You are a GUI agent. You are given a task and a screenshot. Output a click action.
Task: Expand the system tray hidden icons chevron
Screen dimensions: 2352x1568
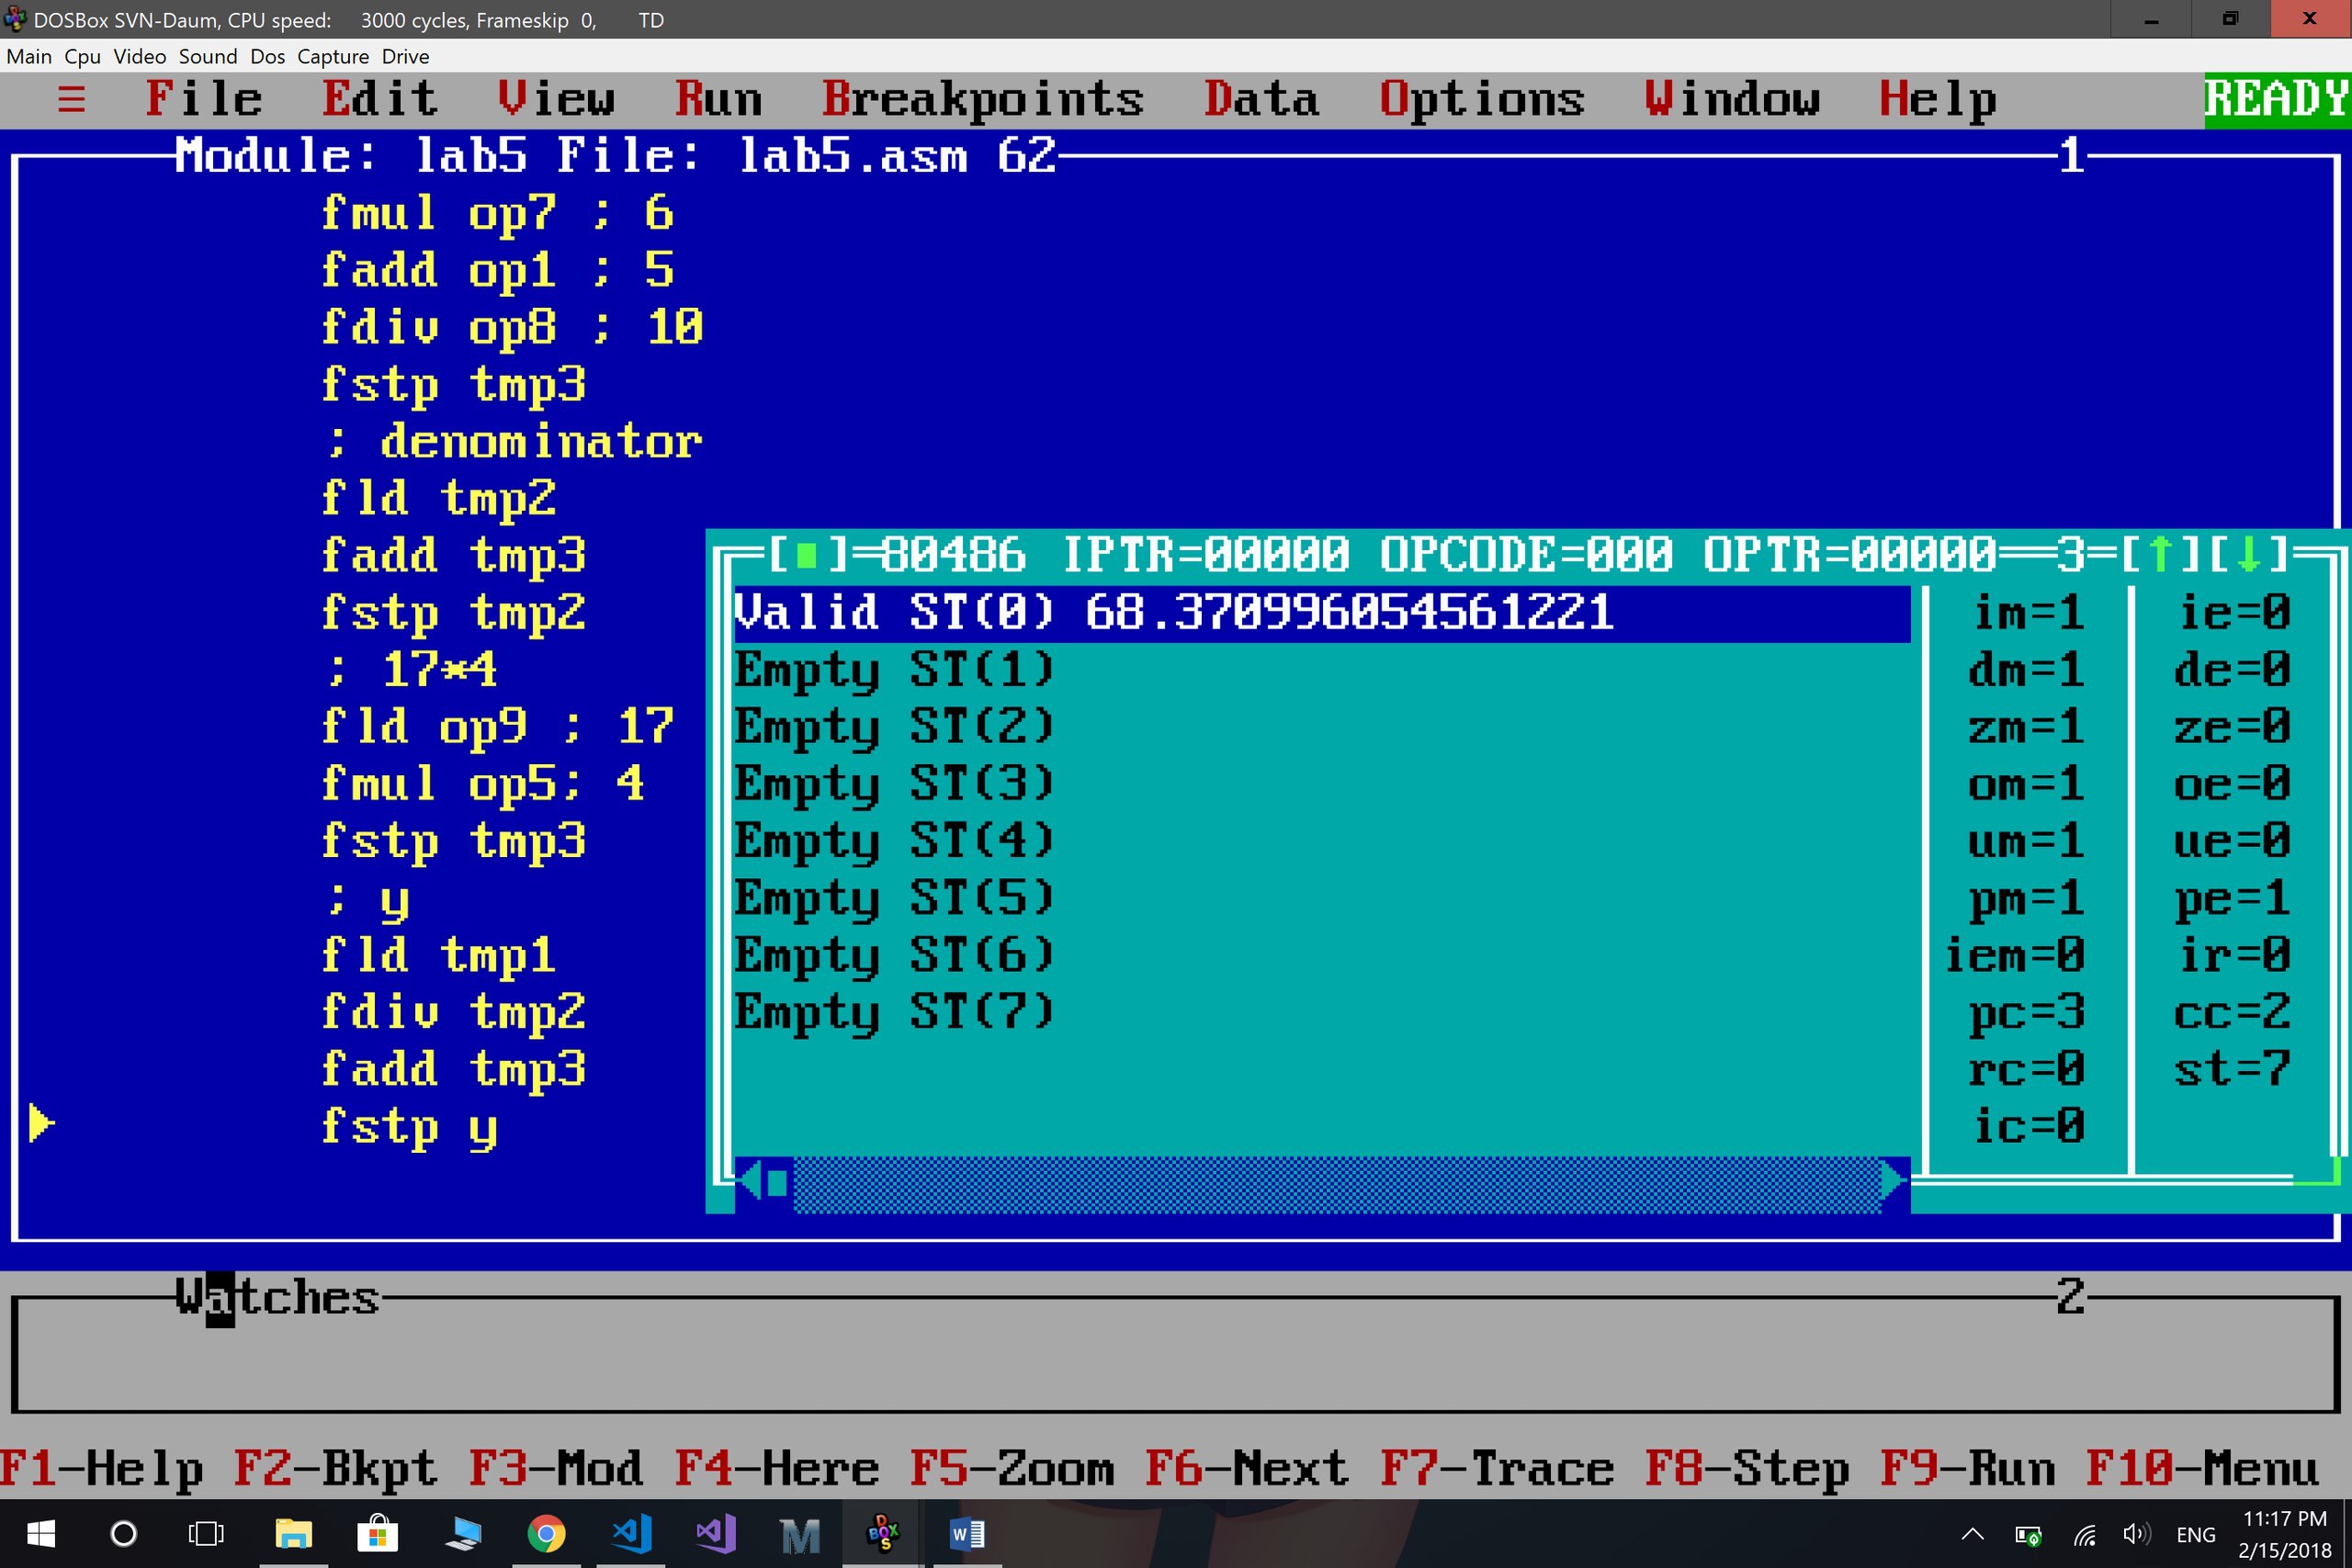click(x=1972, y=1533)
